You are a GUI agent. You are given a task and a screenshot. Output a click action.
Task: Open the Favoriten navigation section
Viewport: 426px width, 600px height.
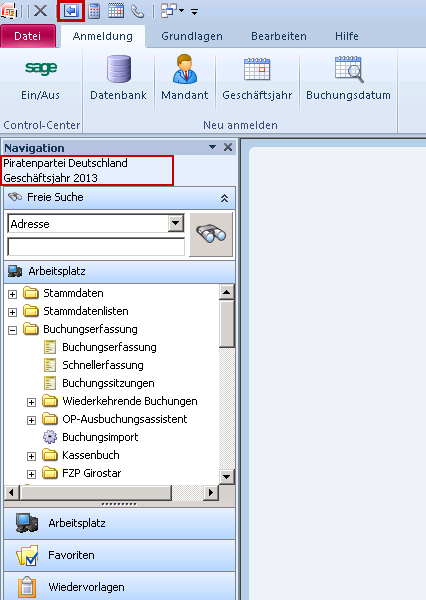tap(119, 555)
